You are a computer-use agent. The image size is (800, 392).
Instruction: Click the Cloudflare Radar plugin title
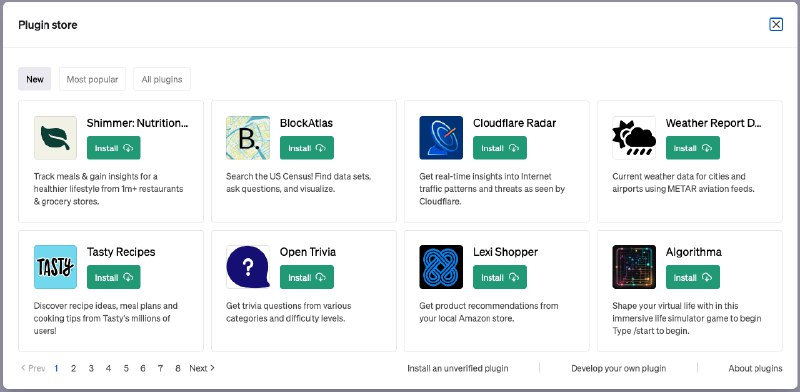(x=514, y=123)
